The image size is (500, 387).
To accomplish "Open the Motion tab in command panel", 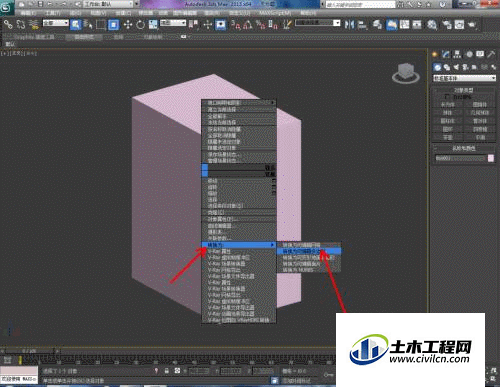I will pos(469,54).
